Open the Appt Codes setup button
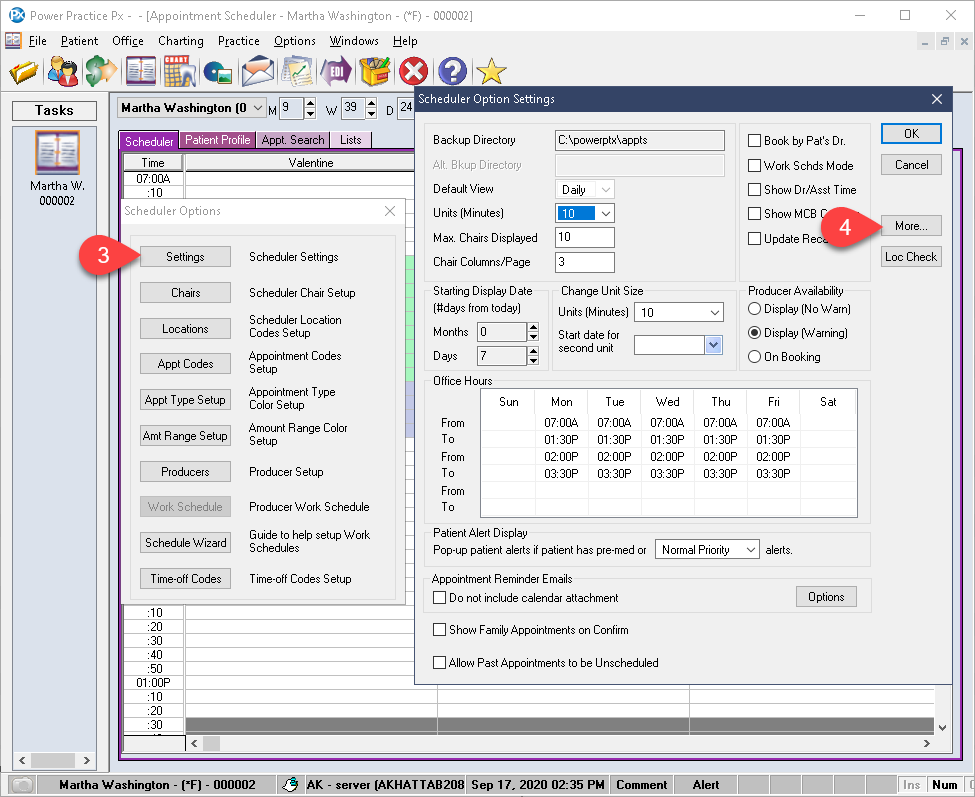975x797 pixels. (x=185, y=364)
